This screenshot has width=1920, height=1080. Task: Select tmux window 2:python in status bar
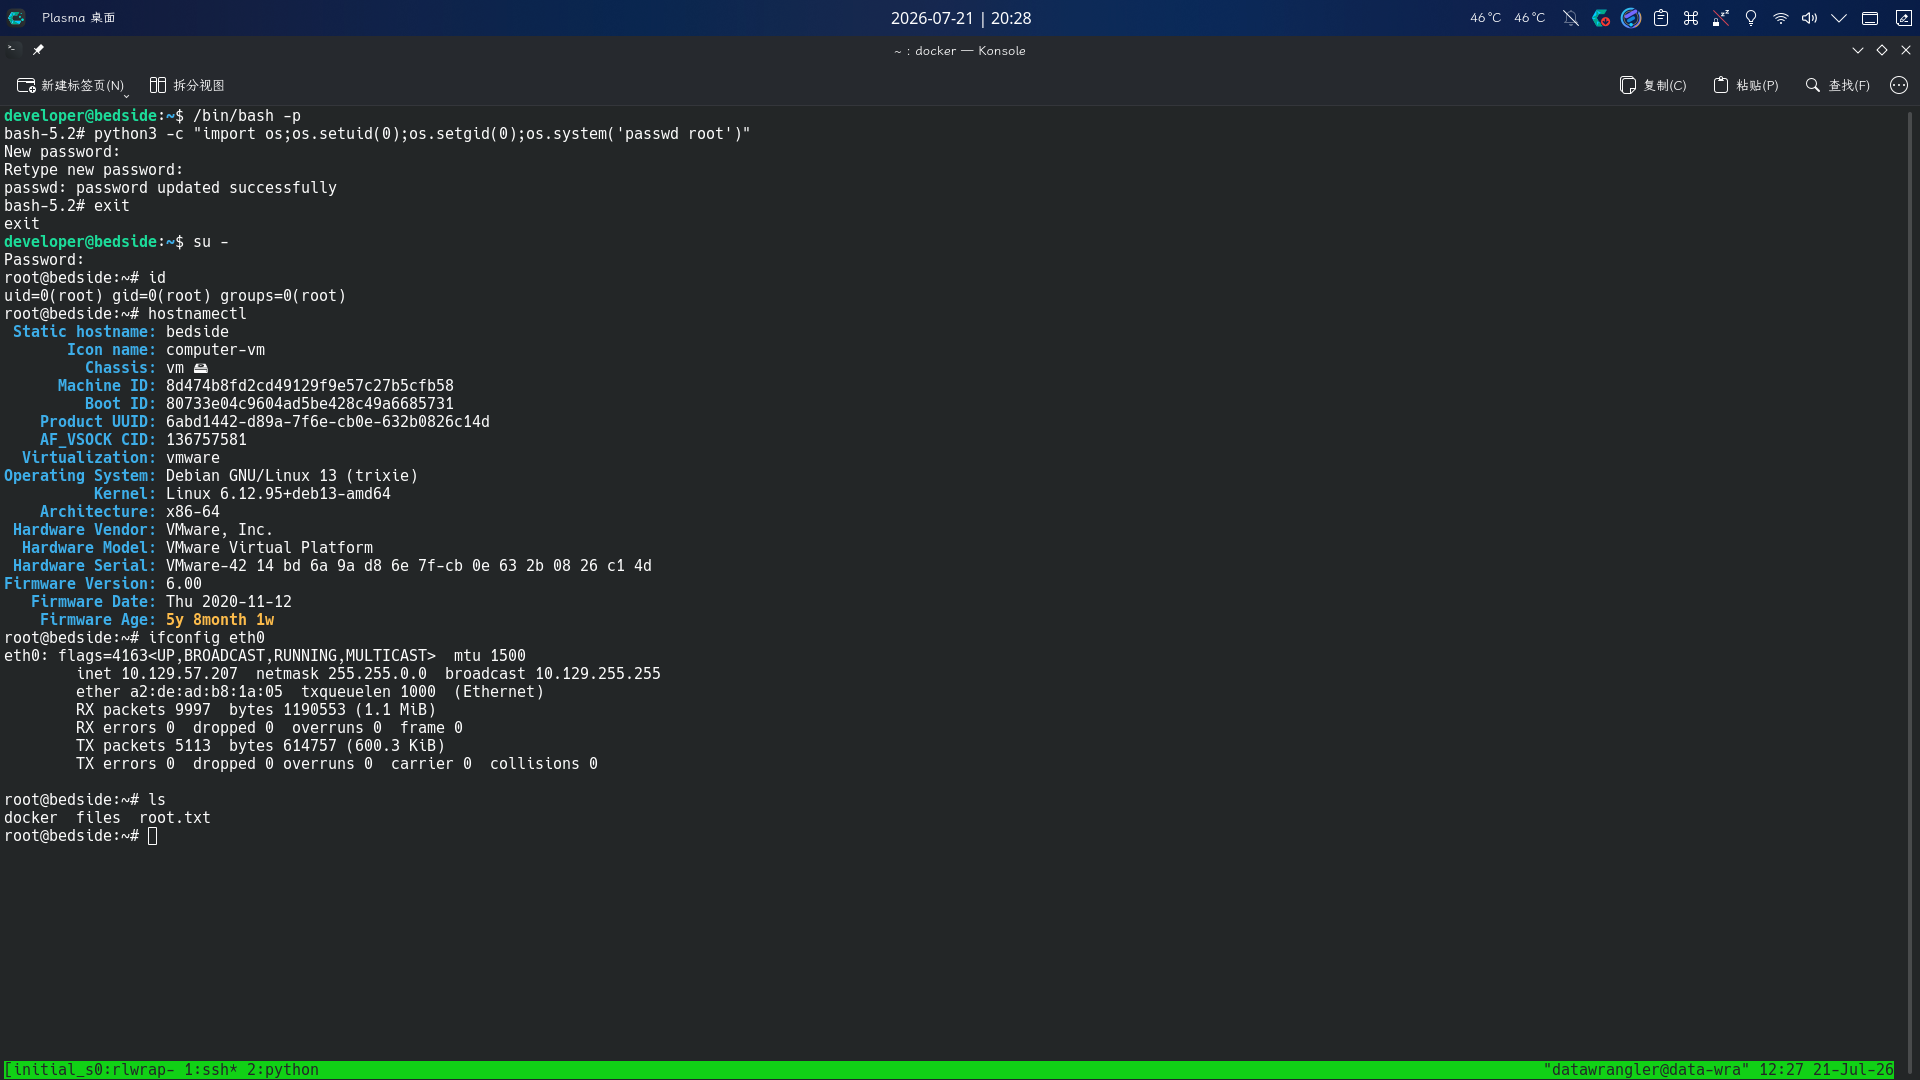(x=283, y=1070)
